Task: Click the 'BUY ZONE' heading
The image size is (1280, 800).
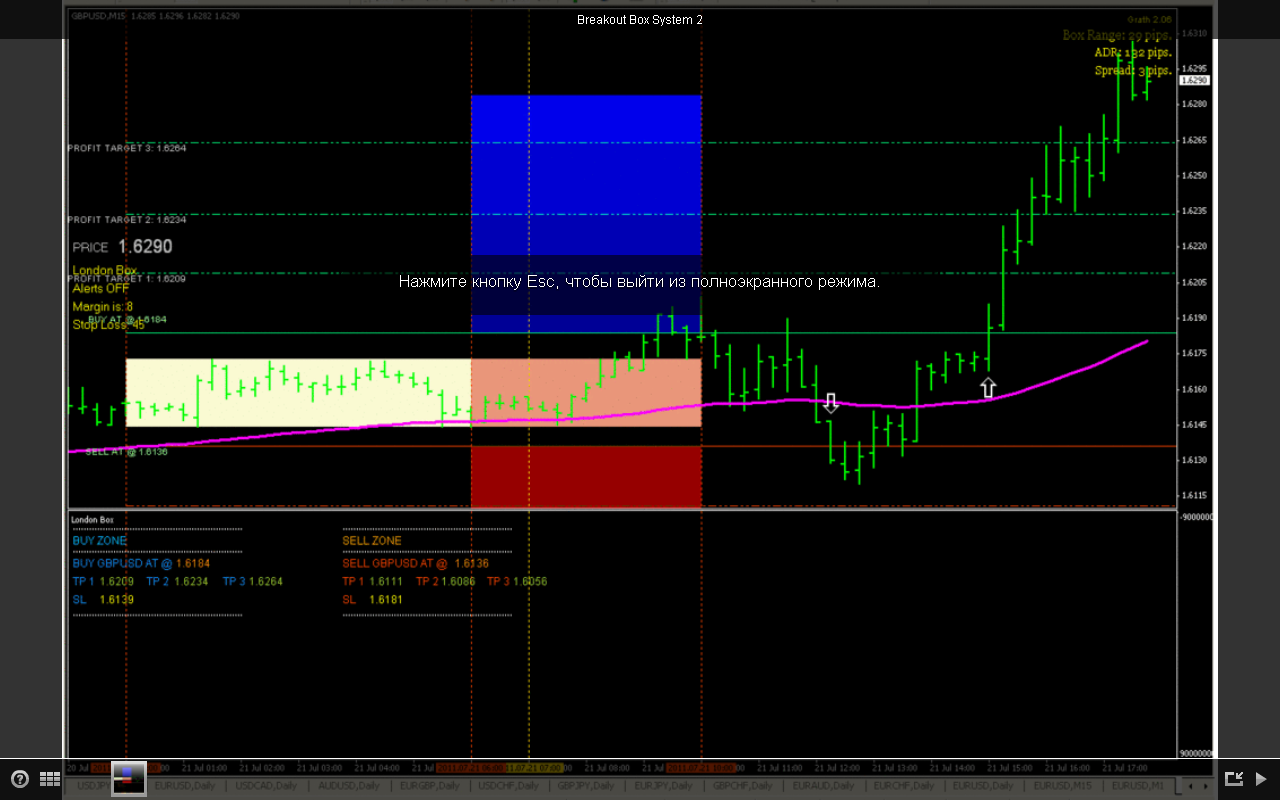Action: (x=99, y=541)
